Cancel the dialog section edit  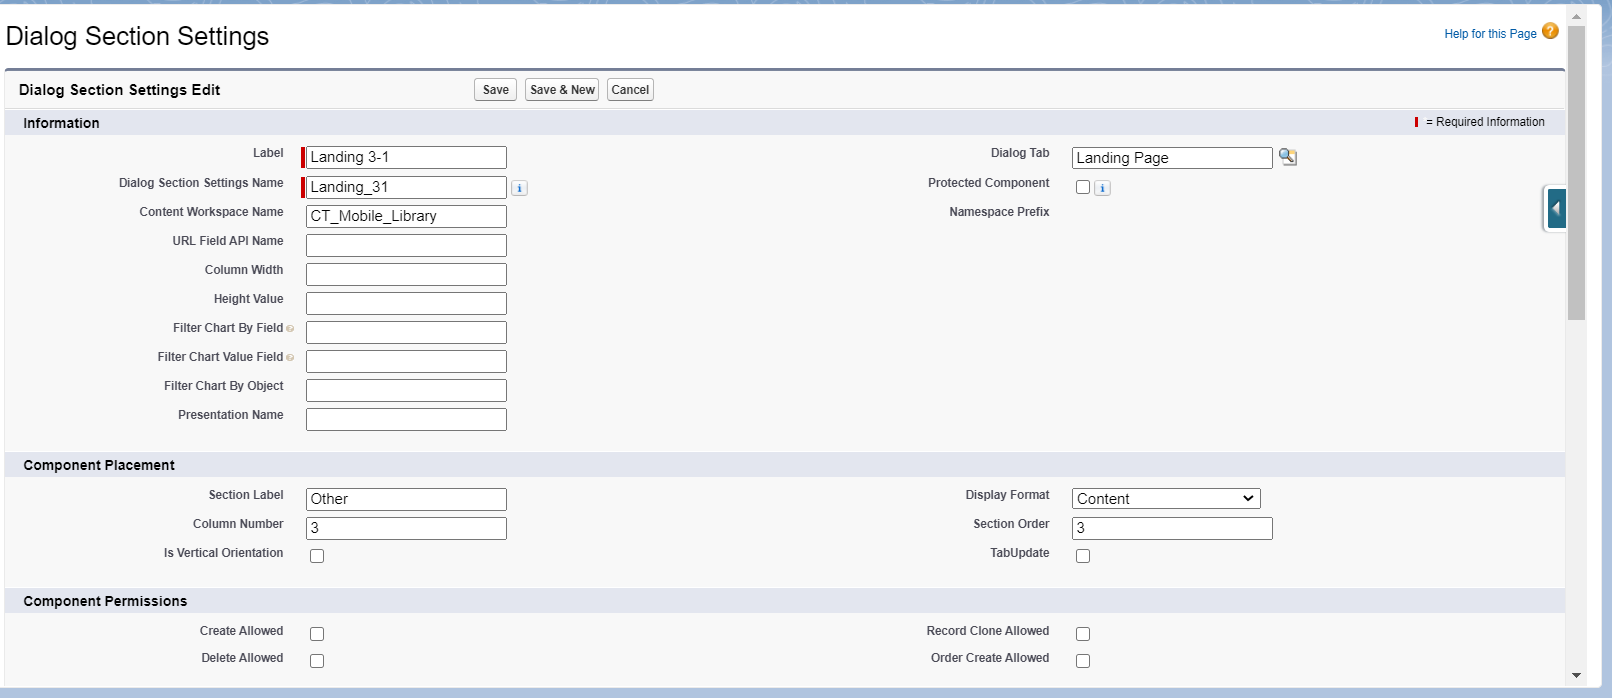pyautogui.click(x=630, y=90)
